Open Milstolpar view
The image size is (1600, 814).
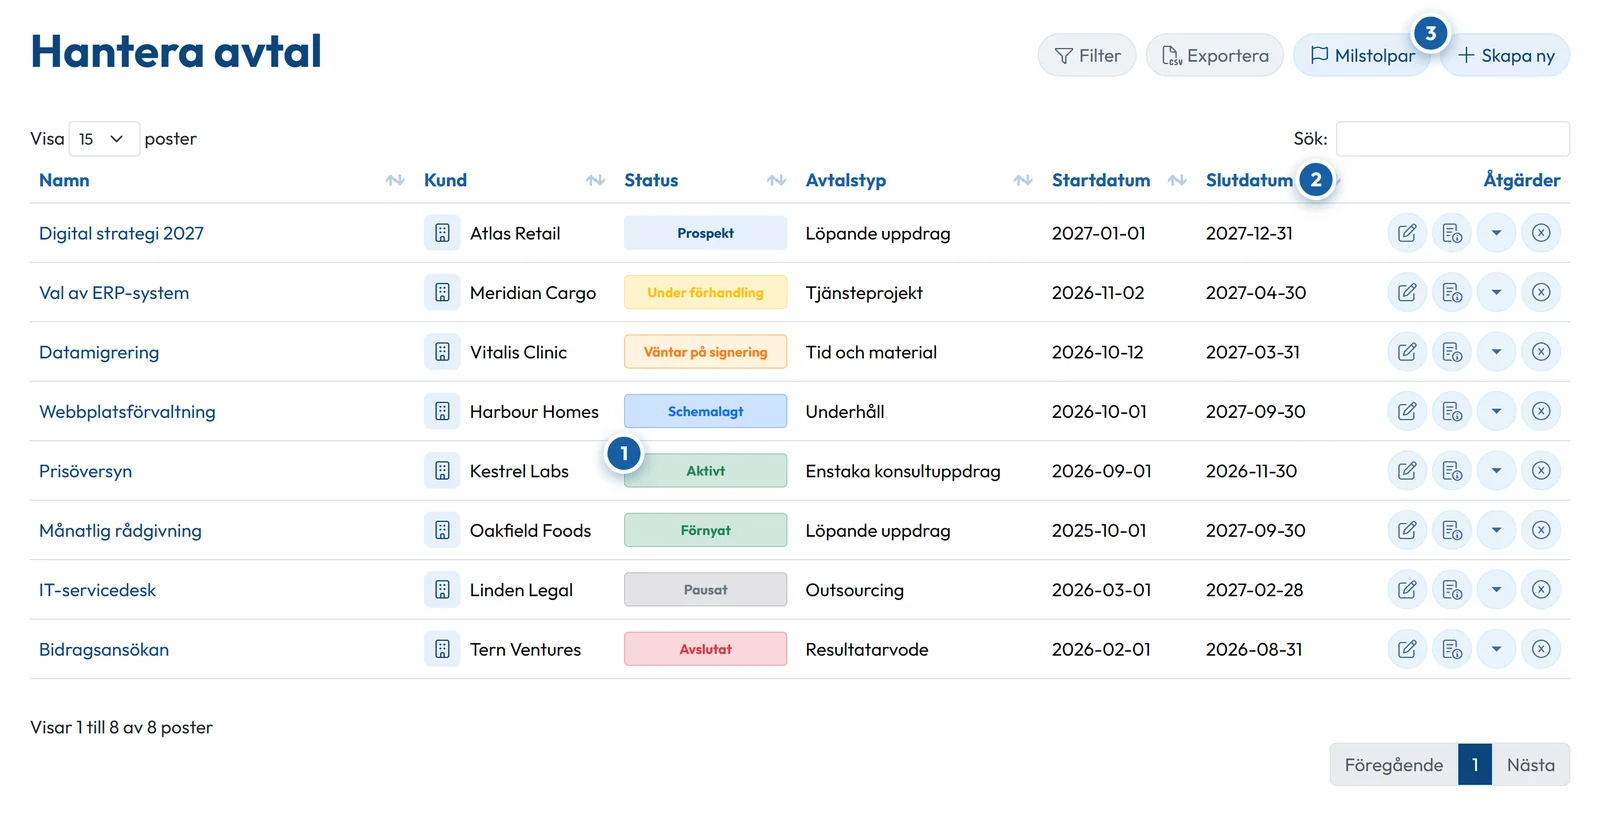1362,55
